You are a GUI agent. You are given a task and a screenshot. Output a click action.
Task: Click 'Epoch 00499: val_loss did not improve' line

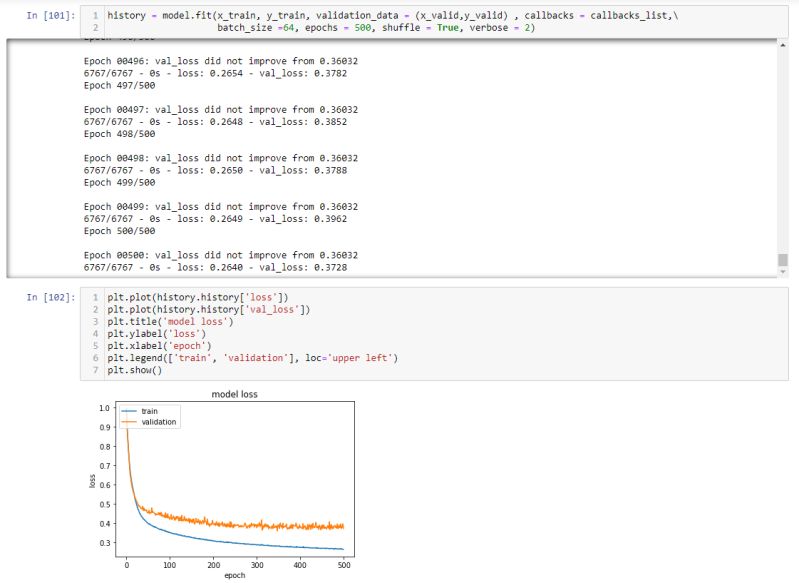[221, 206]
